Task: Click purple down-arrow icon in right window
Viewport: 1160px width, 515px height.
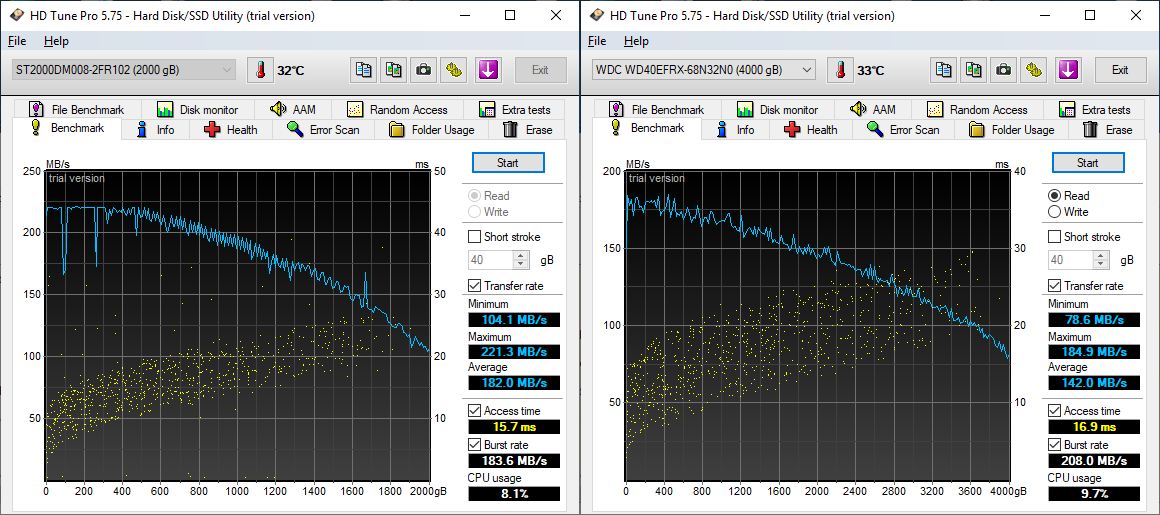Action: [1068, 70]
